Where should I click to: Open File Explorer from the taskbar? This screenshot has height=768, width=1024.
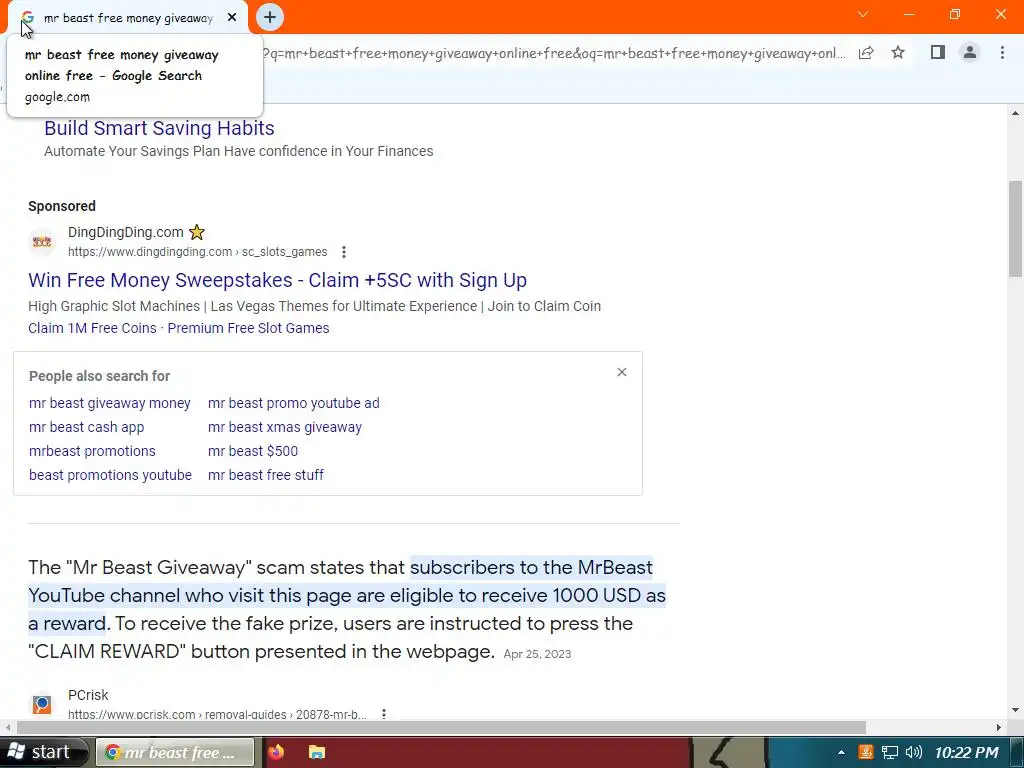[x=317, y=752]
